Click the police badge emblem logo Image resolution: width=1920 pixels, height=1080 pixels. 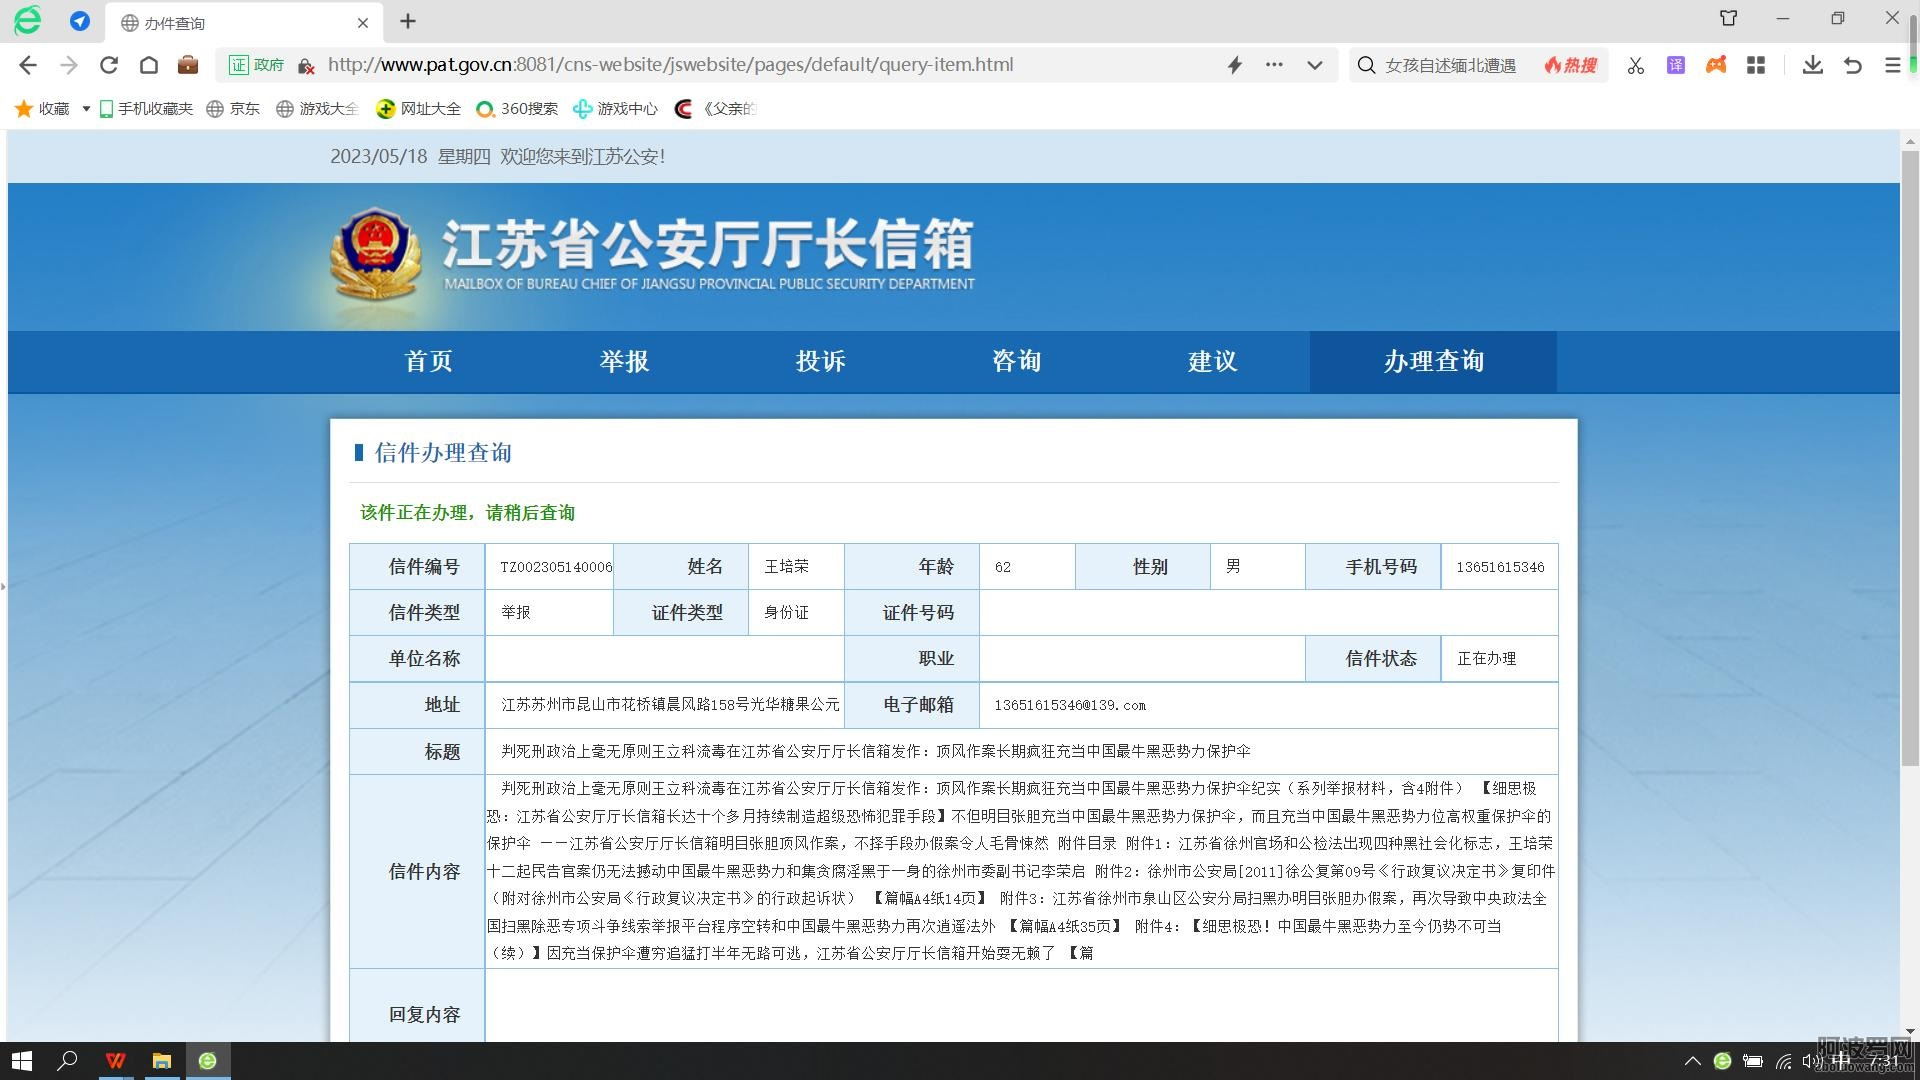375,252
